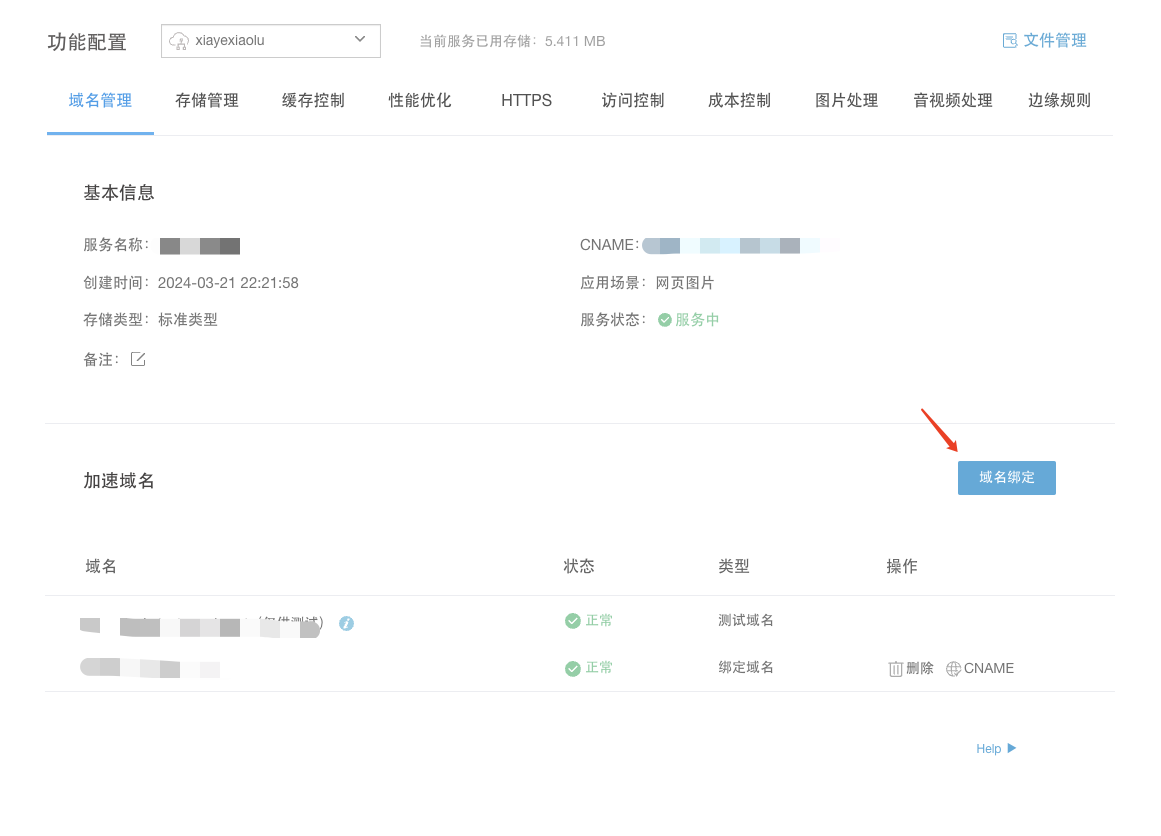Switch to the 存储管理 tab
The height and width of the screenshot is (836, 1161).
[207, 100]
